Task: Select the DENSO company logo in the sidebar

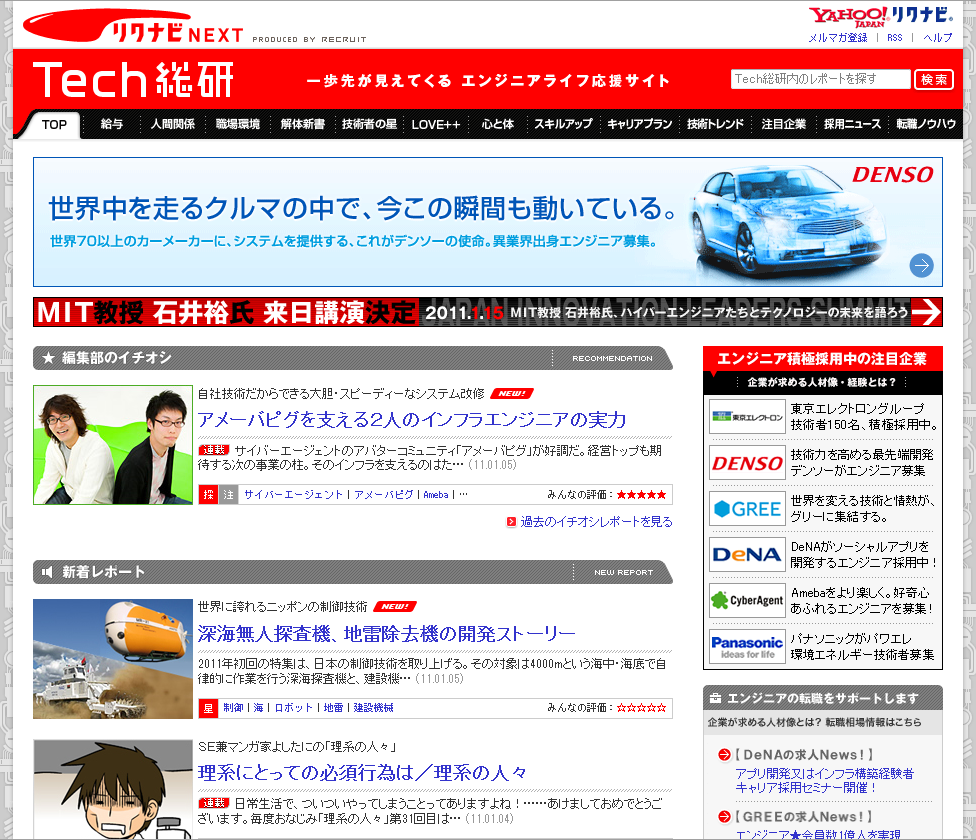Action: 745,463
